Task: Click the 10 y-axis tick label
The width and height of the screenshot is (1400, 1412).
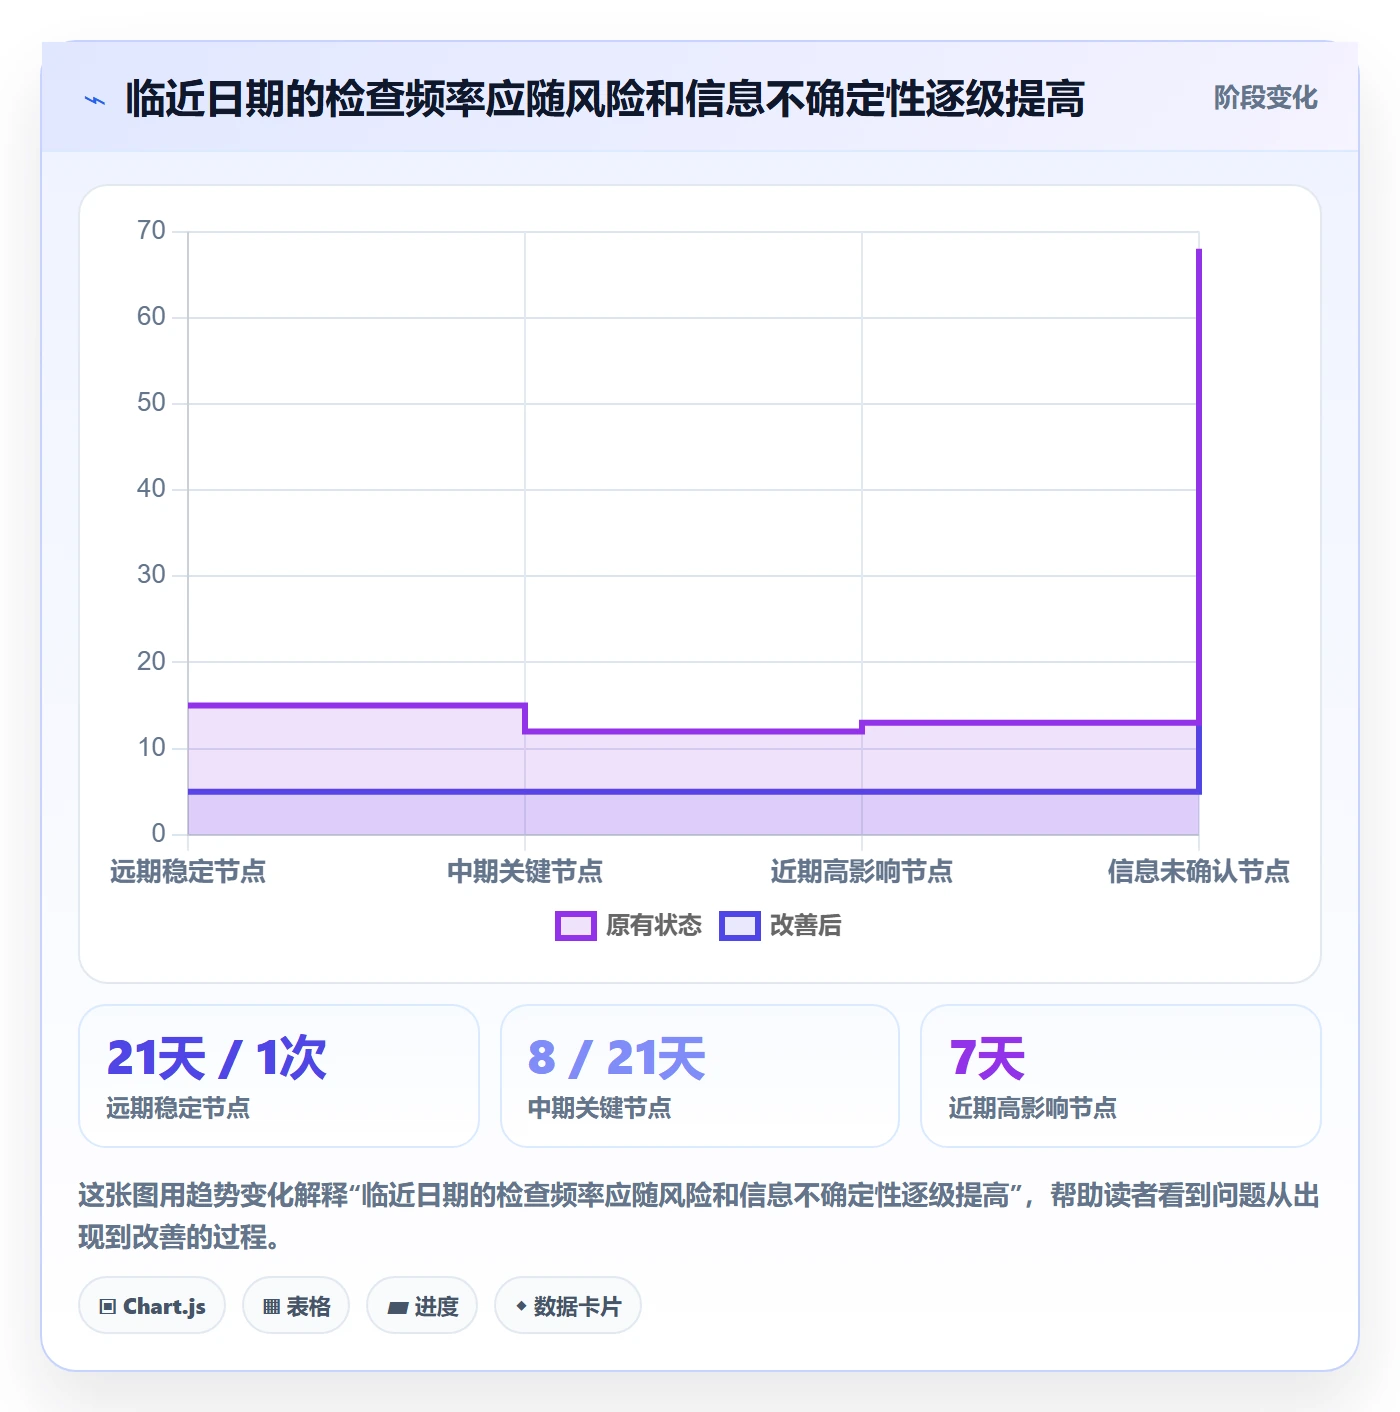Action: coord(151,748)
